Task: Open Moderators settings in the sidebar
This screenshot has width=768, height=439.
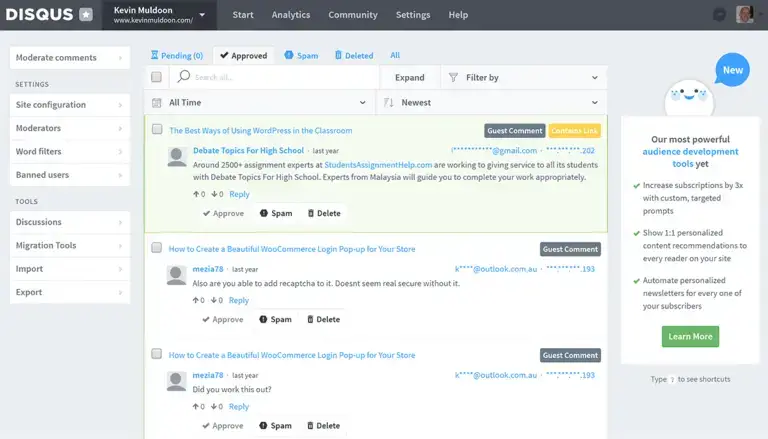Action: pyautogui.click(x=70, y=128)
